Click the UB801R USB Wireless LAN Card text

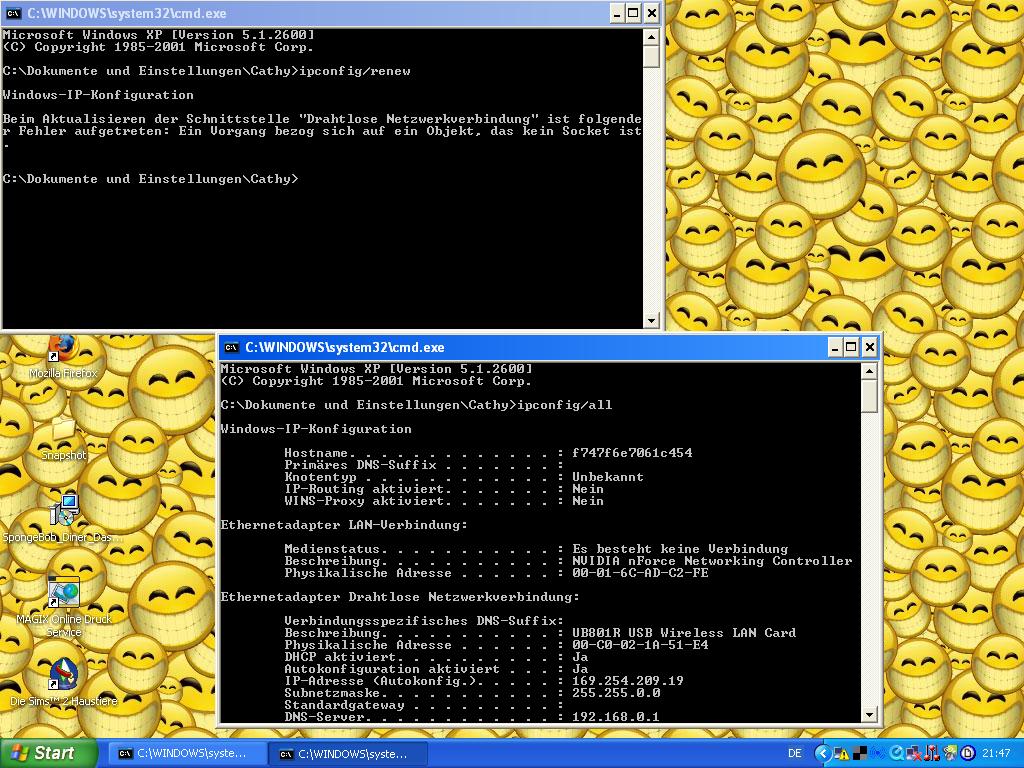pos(684,632)
